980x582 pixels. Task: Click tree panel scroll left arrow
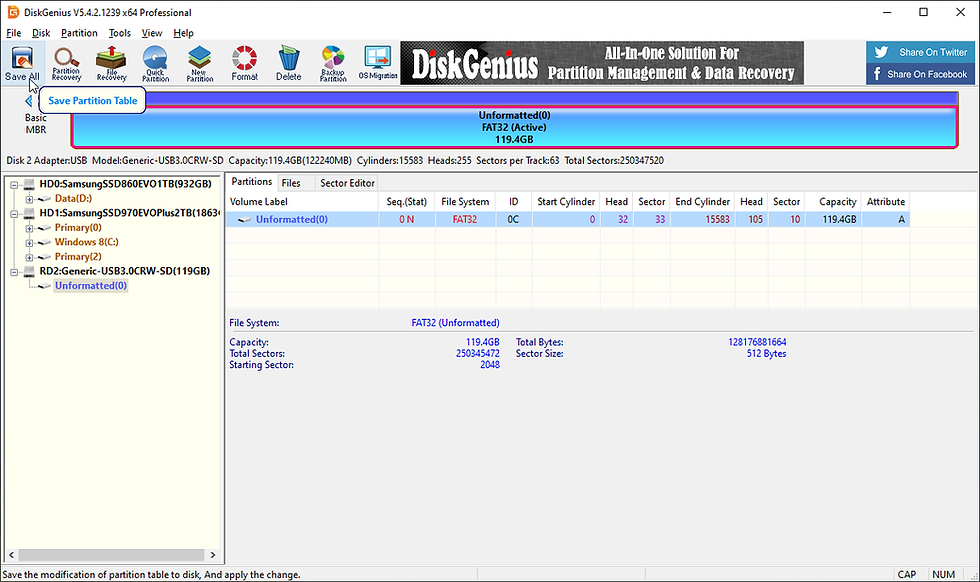(11, 555)
